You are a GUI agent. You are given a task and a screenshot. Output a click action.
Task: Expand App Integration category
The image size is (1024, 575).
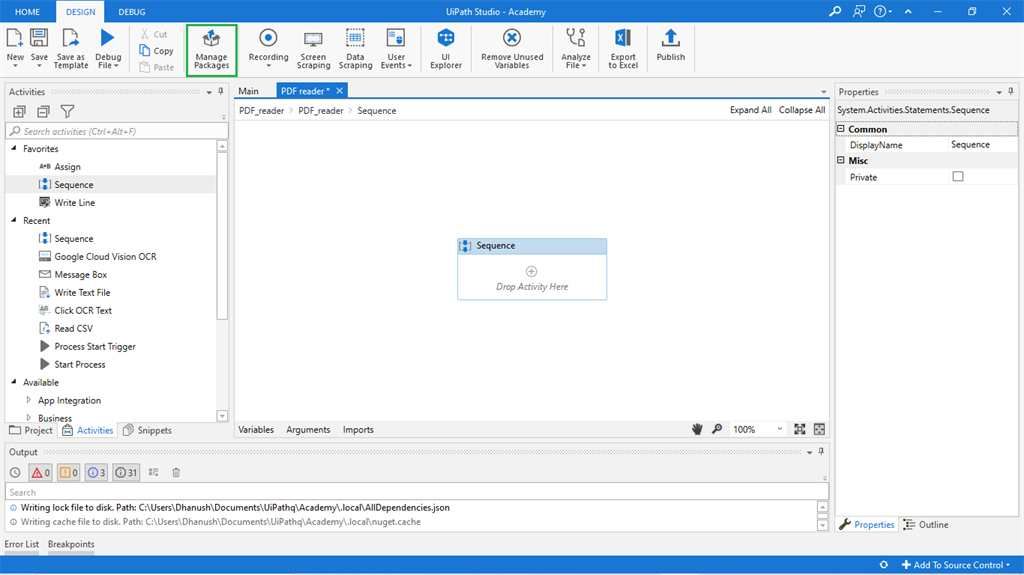pos(28,400)
